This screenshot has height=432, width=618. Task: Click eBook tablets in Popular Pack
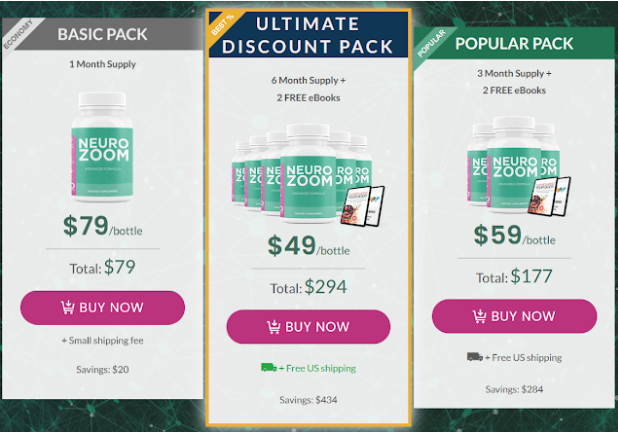point(549,196)
